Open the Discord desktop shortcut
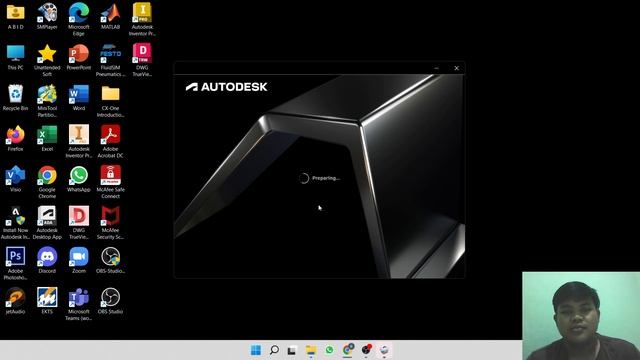Viewport: 640px width, 360px height. tap(47, 260)
